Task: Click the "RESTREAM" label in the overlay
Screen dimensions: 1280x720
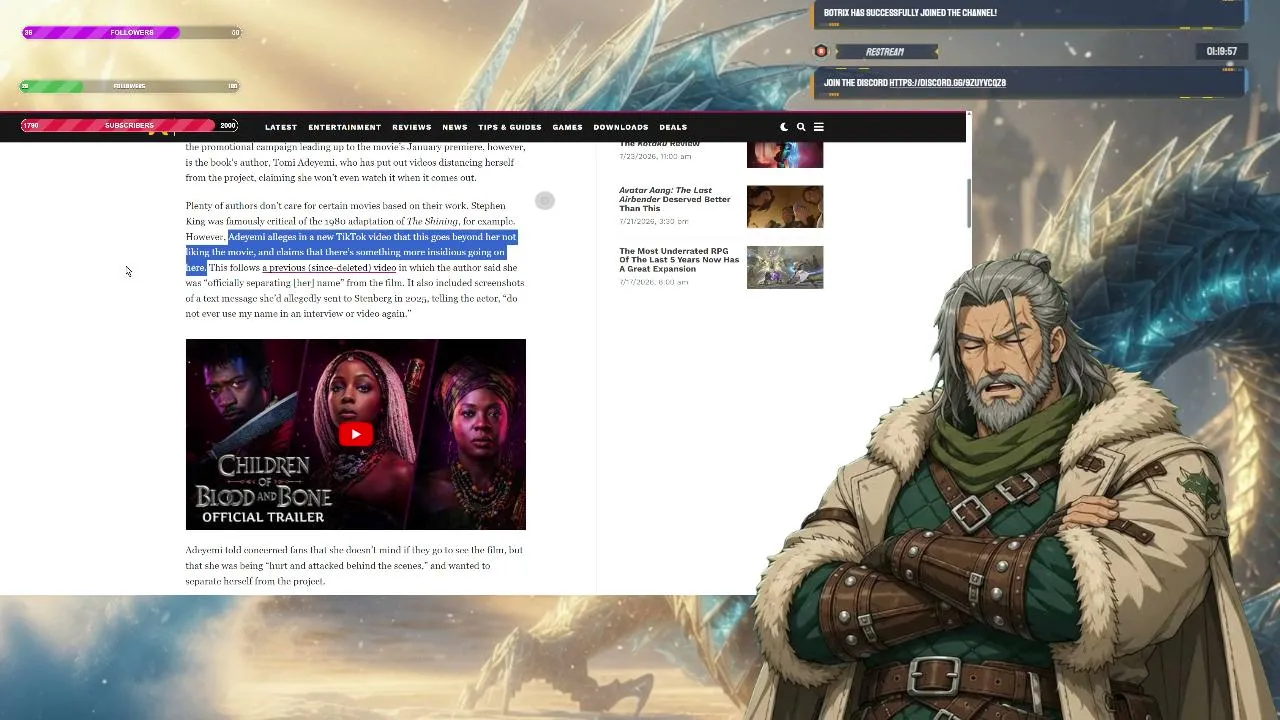Action: (884, 52)
